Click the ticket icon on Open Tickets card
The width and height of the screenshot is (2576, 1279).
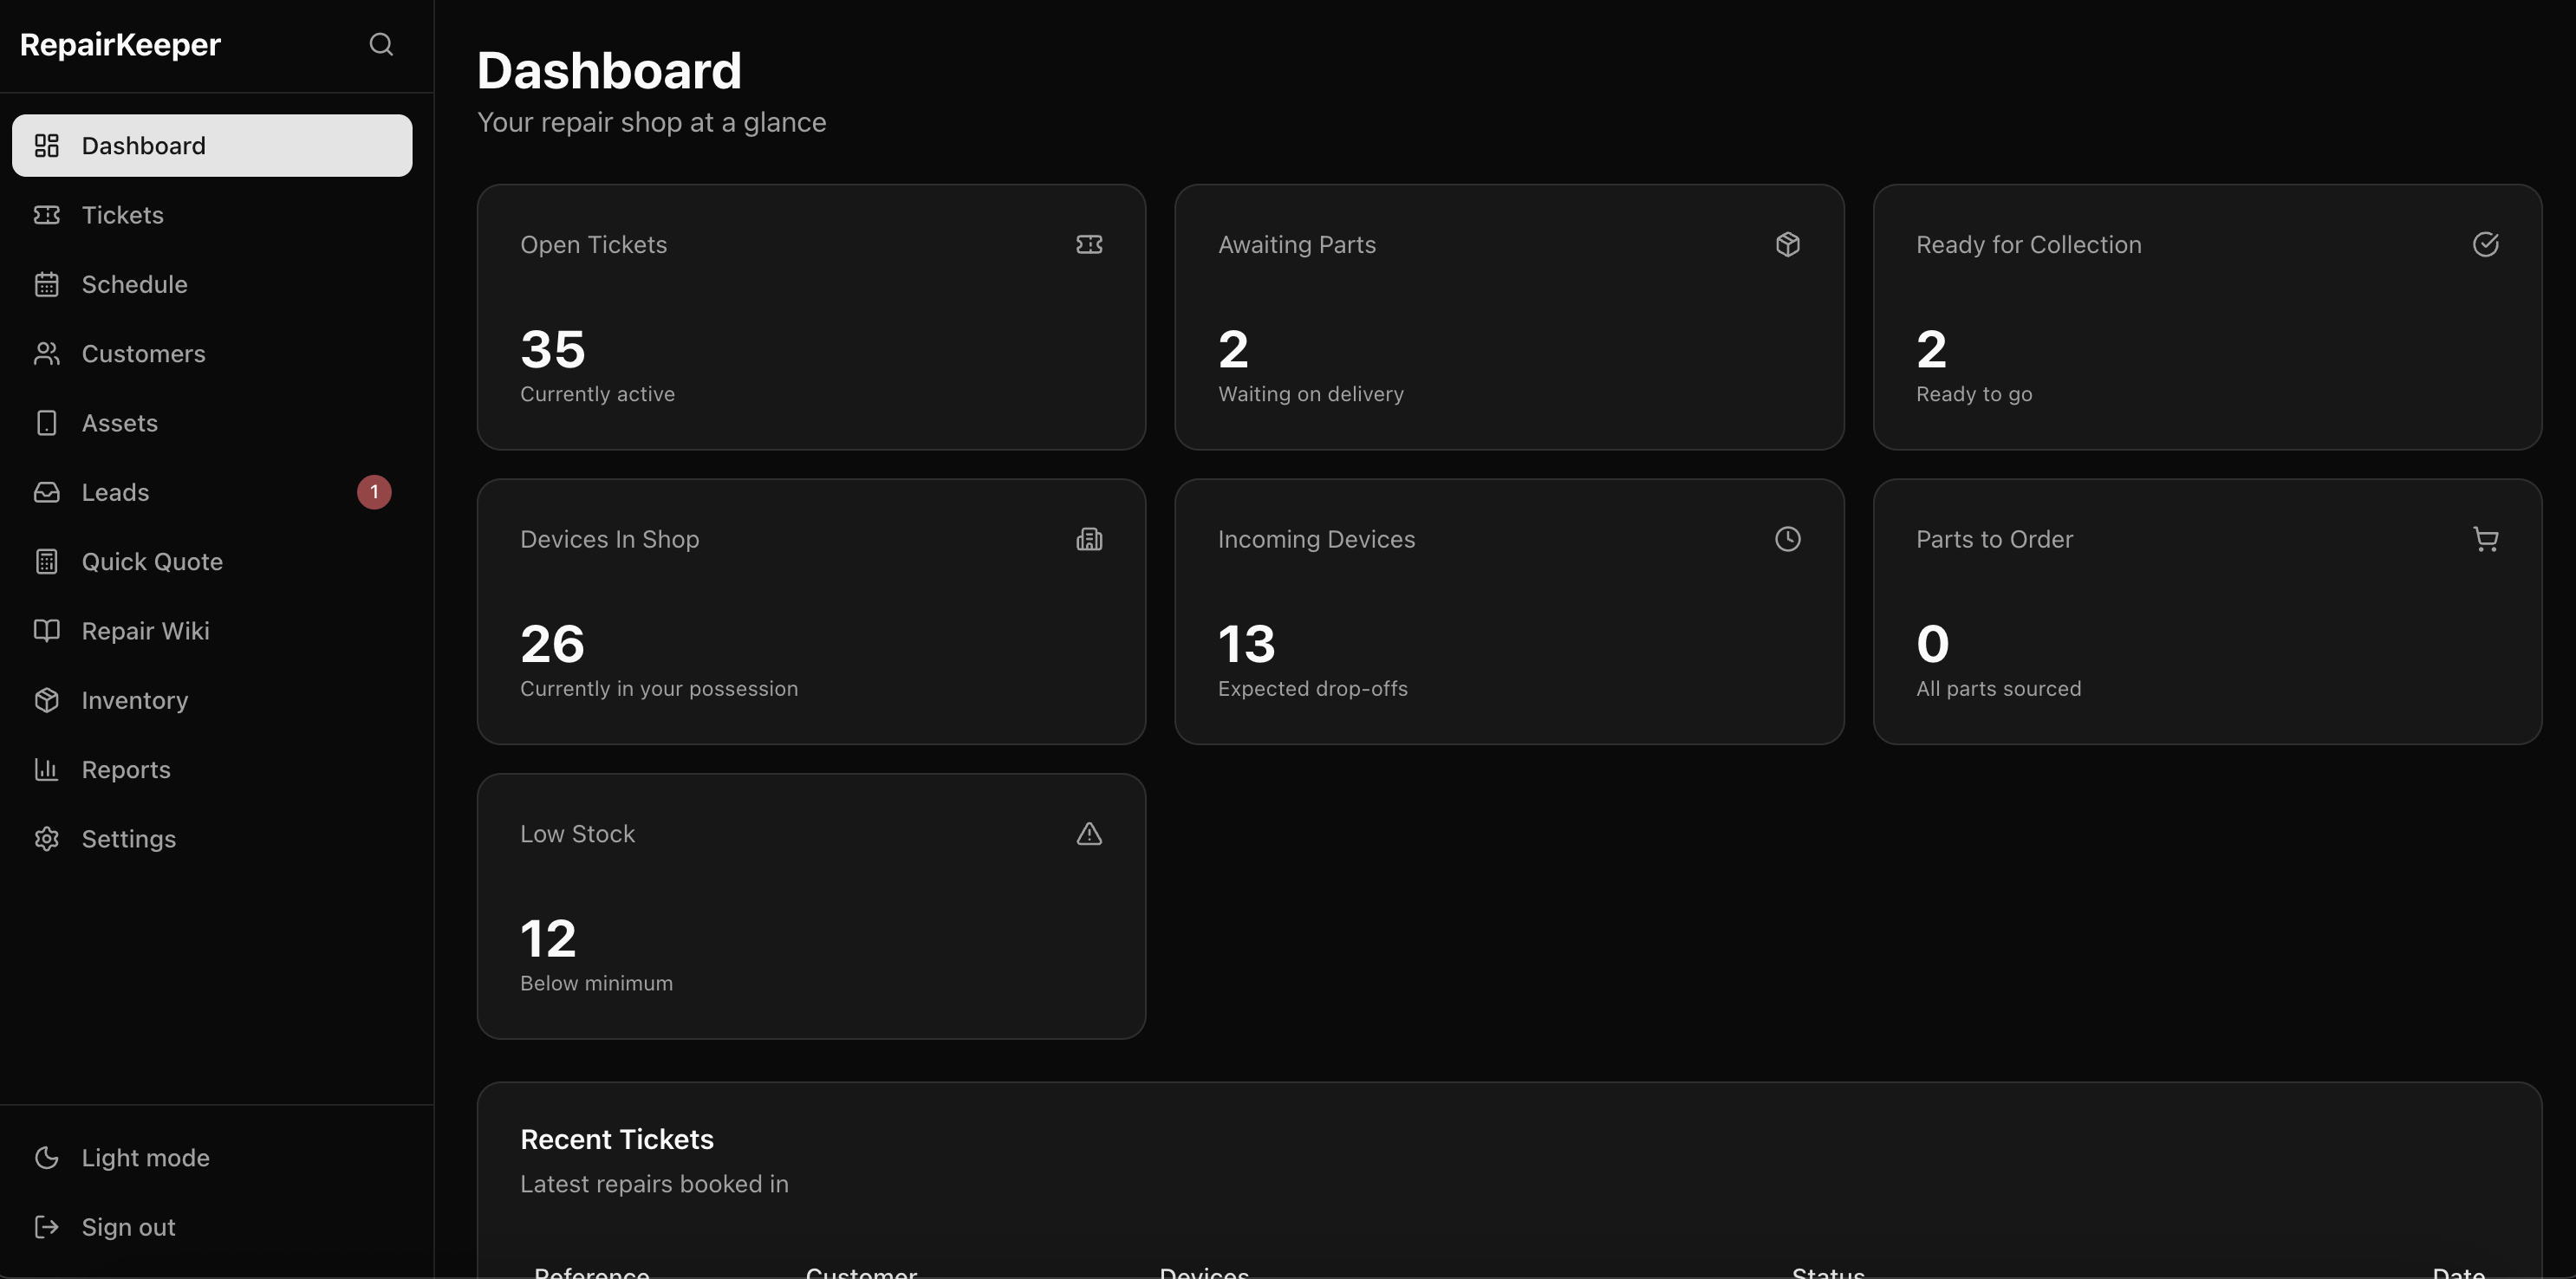click(x=1089, y=244)
